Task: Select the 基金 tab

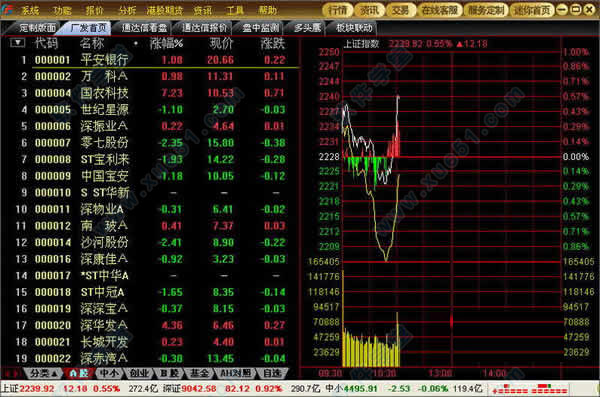Action: 200,373
